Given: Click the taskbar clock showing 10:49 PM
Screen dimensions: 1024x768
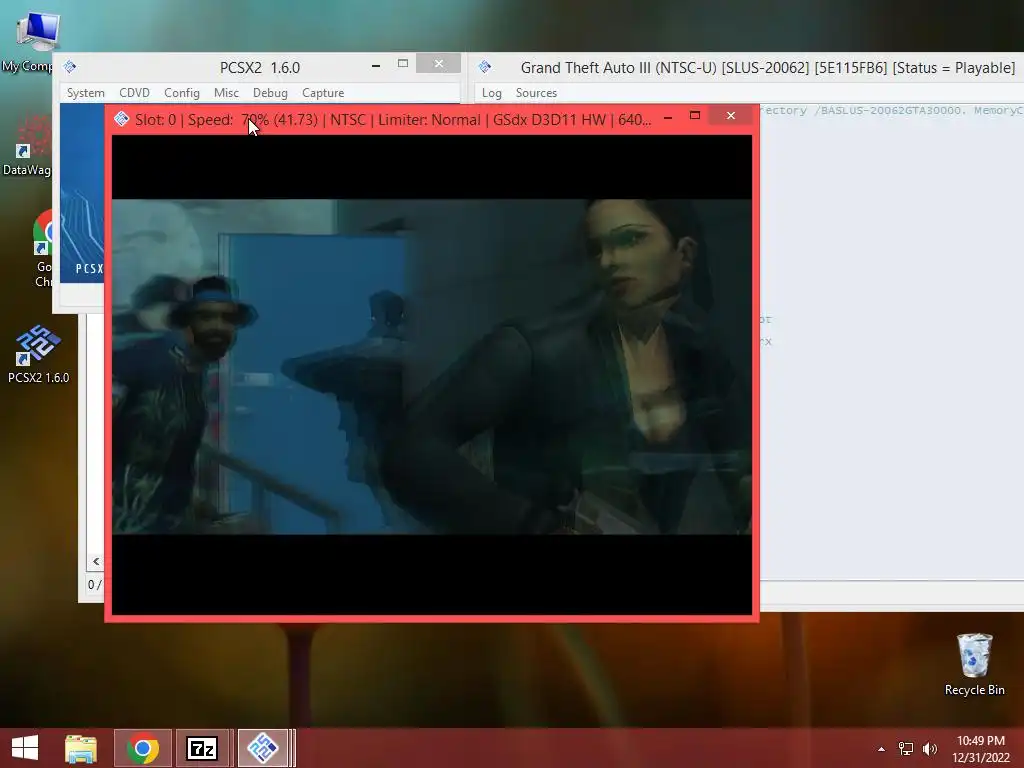Looking at the screenshot, I should (x=981, y=749).
